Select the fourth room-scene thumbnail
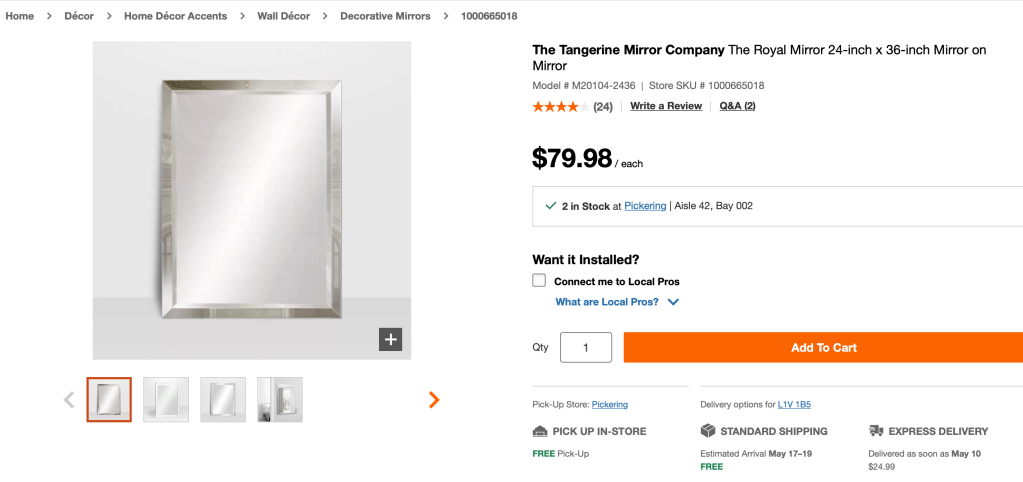 point(280,400)
